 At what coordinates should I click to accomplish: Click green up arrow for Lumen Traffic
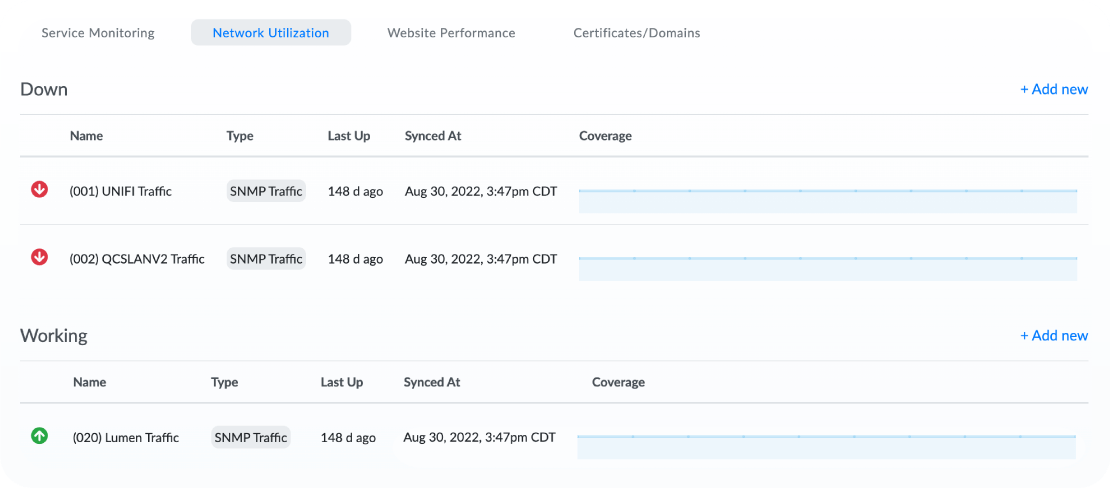coord(39,435)
